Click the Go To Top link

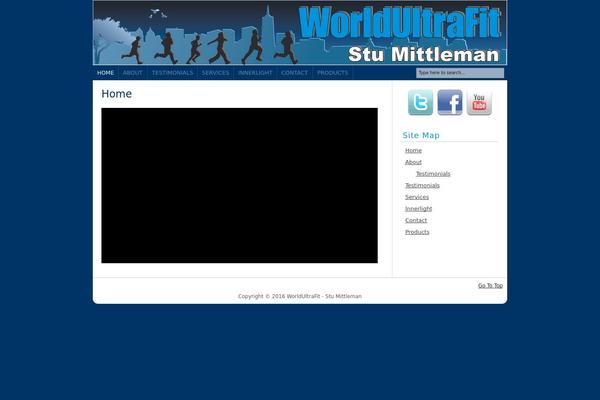pos(490,286)
